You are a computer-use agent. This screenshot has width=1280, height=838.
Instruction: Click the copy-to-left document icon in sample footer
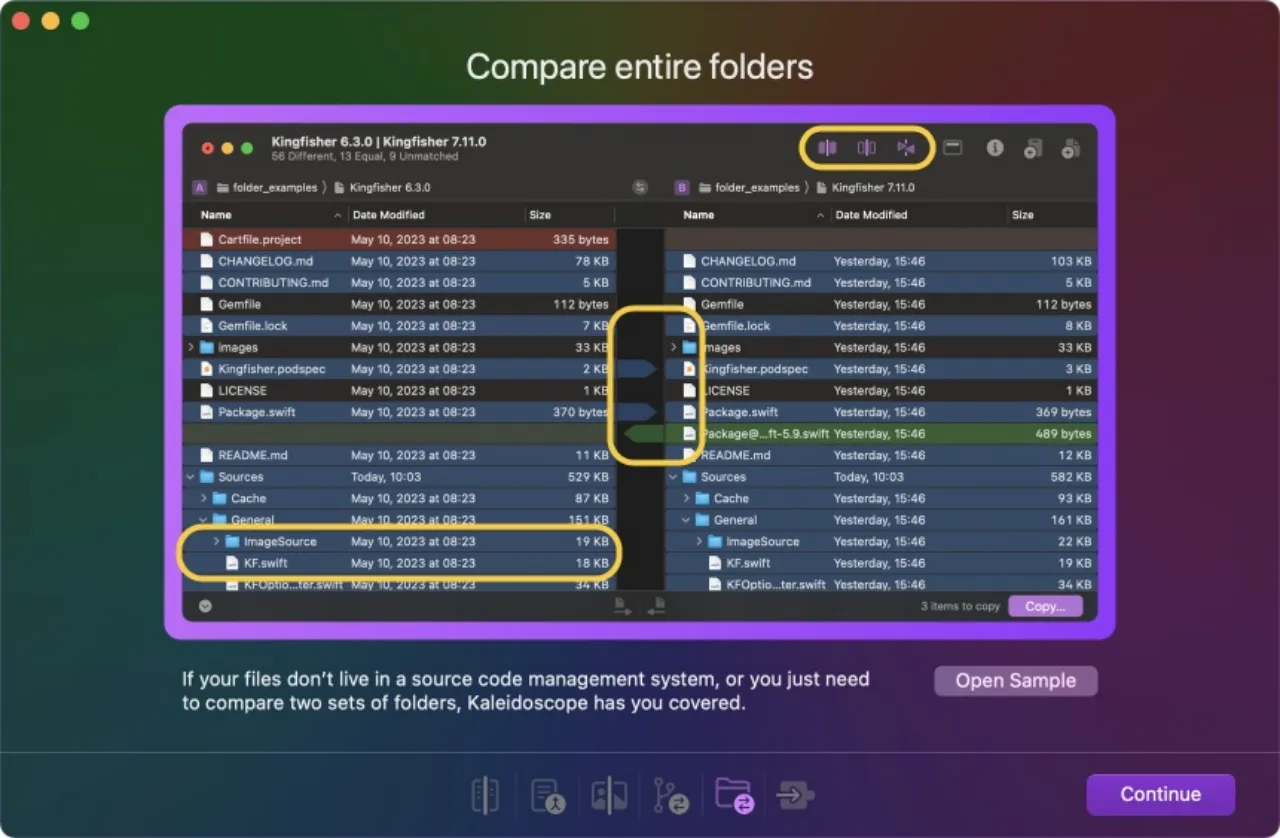pyautogui.click(x=657, y=605)
